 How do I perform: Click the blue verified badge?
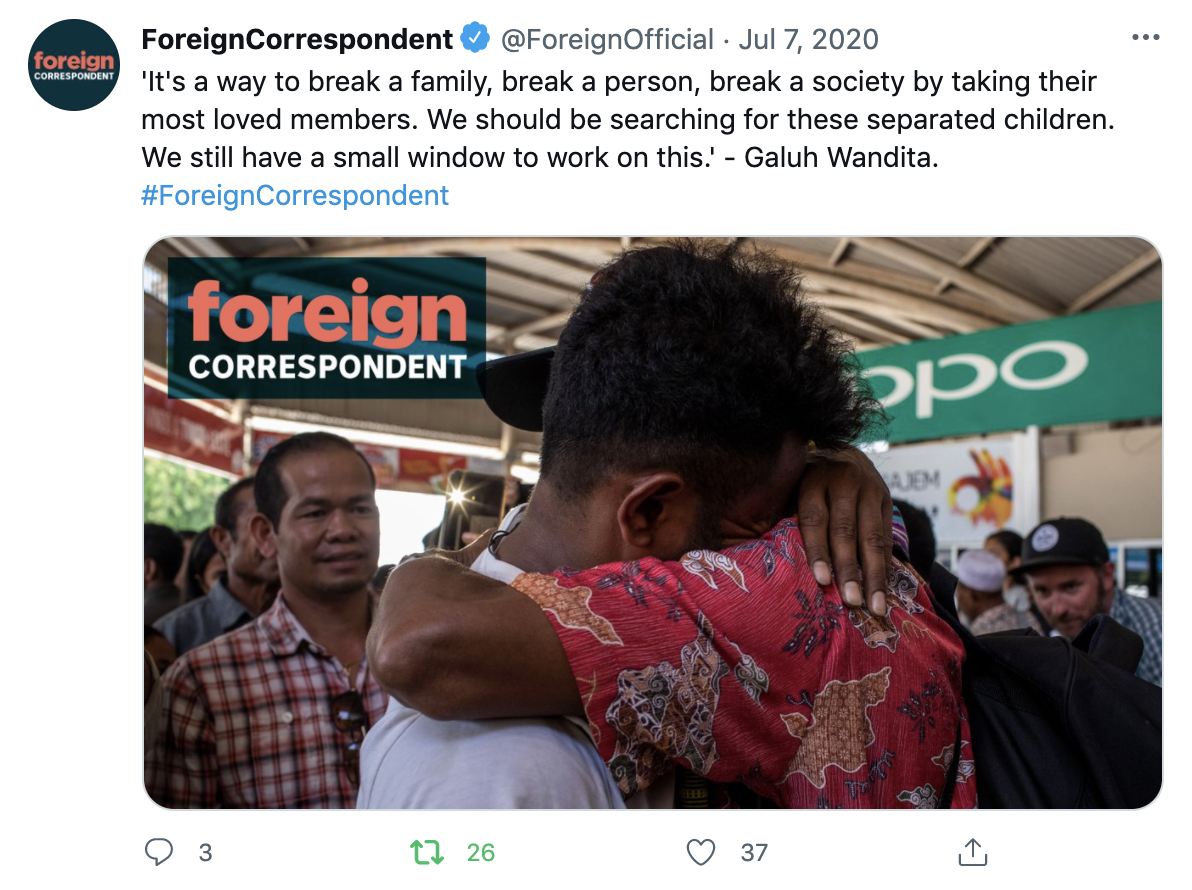click(x=476, y=38)
